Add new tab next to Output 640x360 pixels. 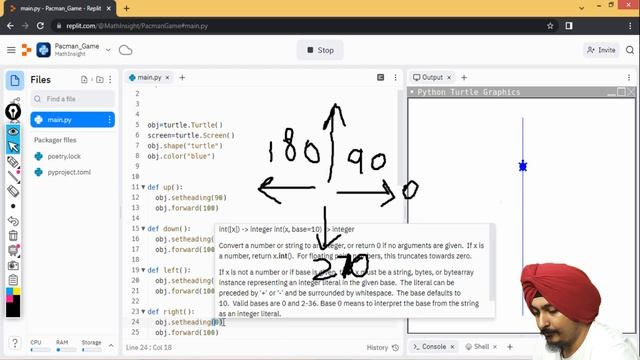coord(464,77)
